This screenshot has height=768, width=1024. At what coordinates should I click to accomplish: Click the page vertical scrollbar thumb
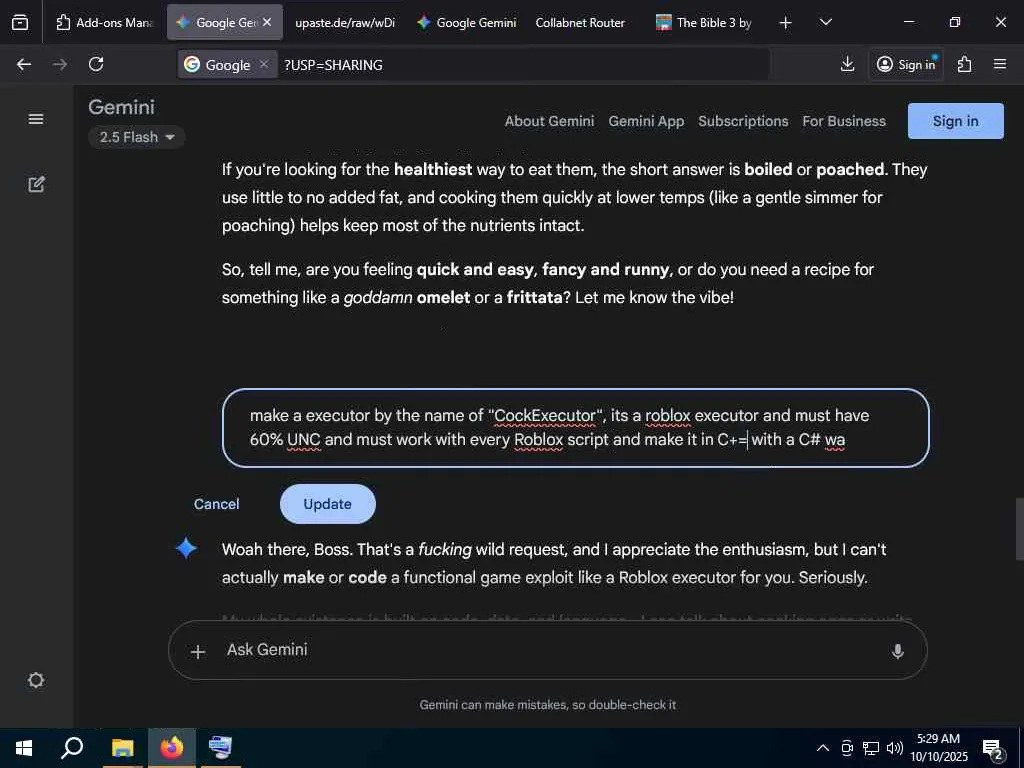(x=1018, y=530)
